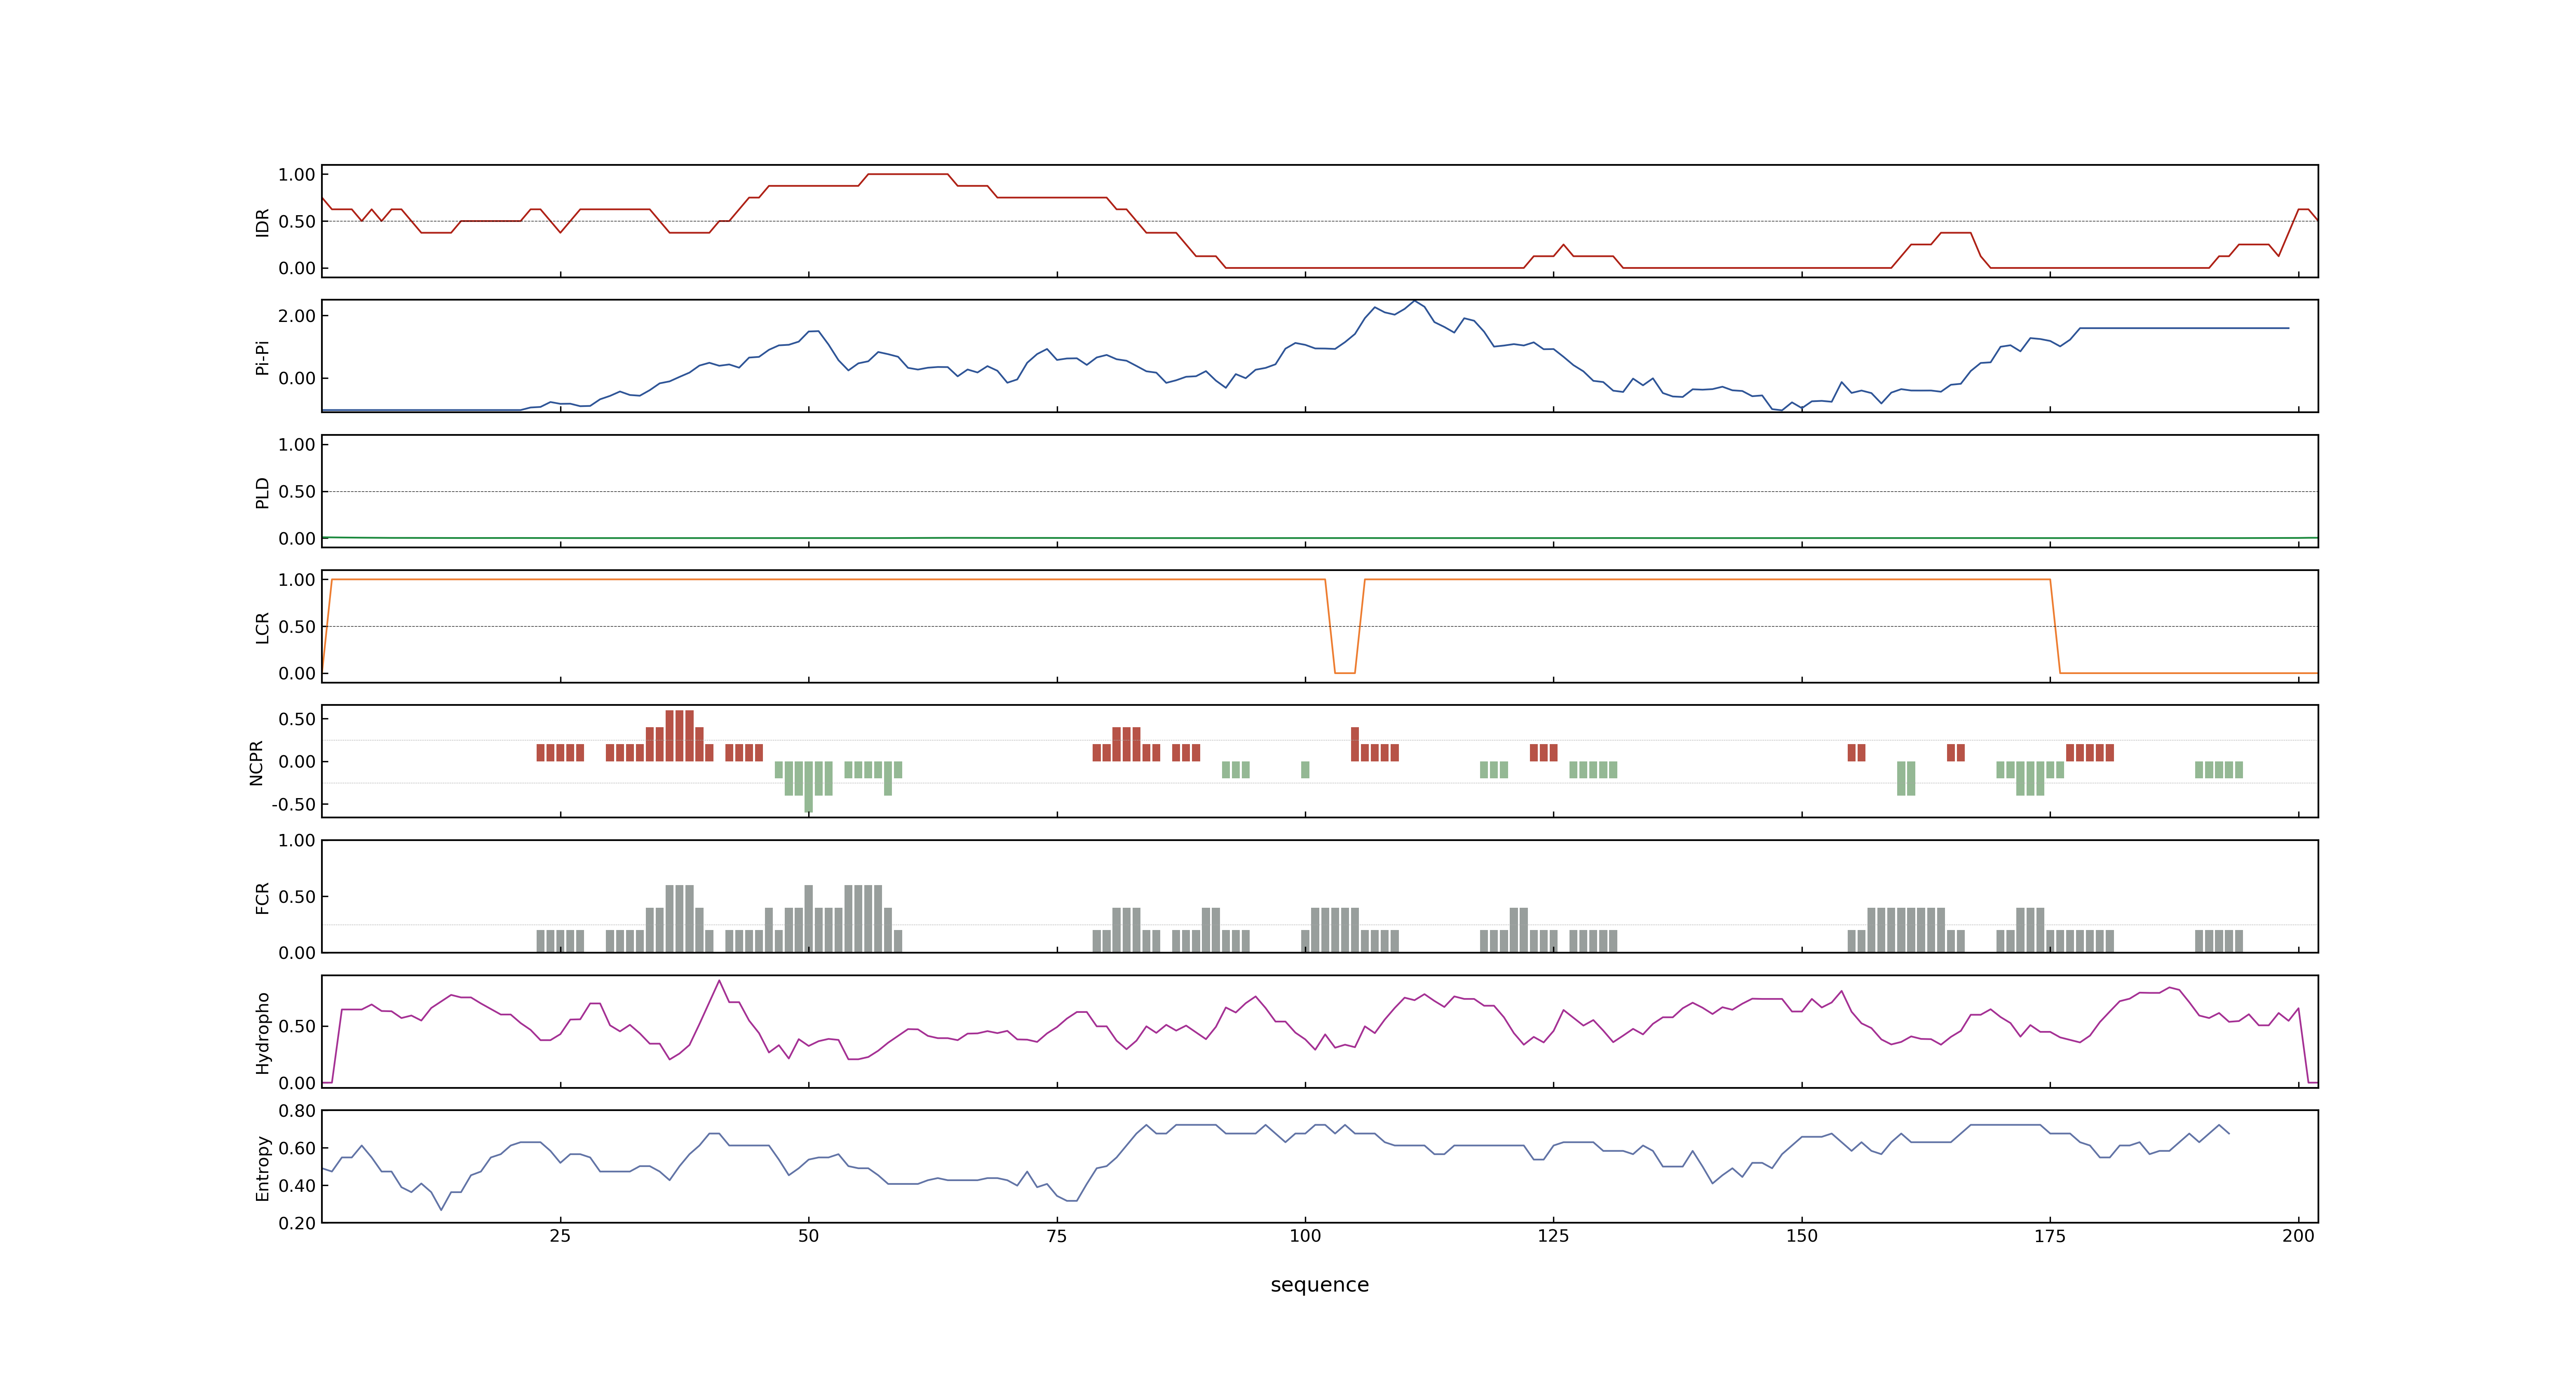The width and height of the screenshot is (2576, 1374).
Task: Click the lowest green NCPR bar at position 50
Action: 809,787
